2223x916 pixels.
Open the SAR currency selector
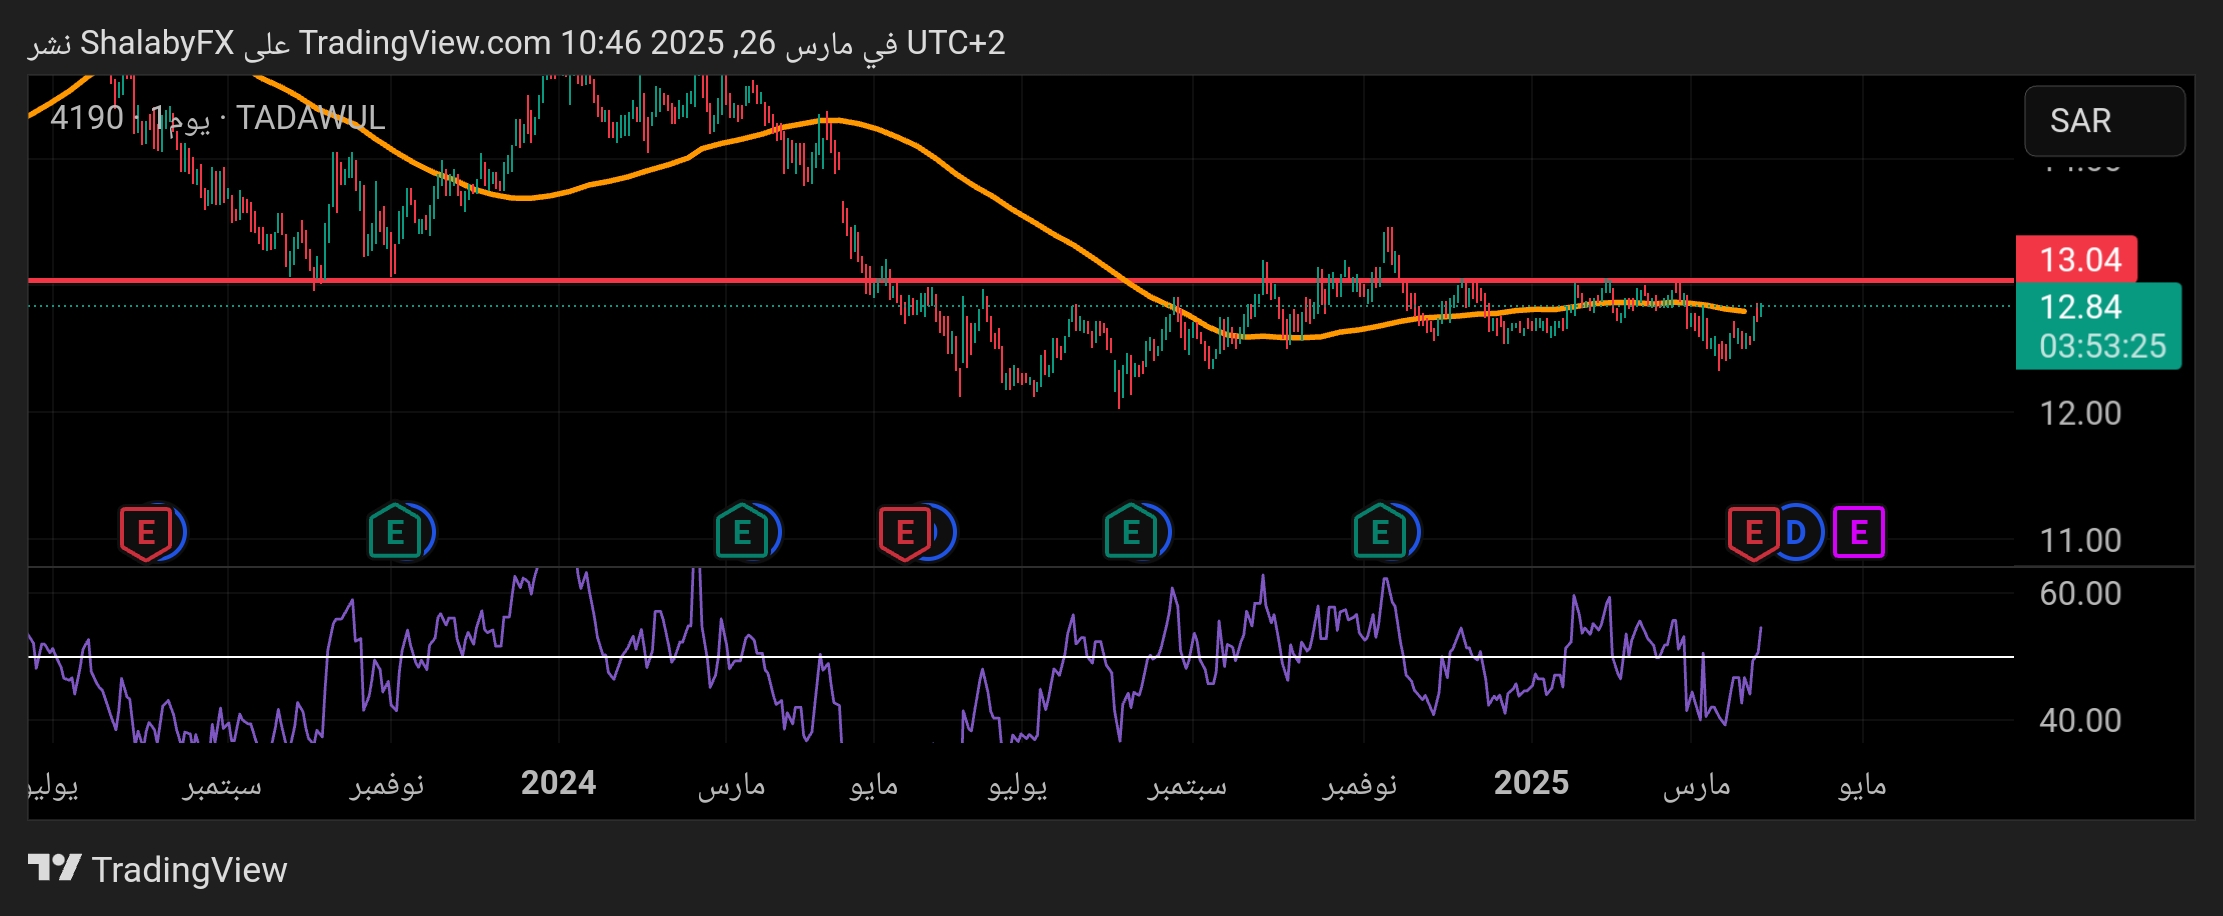coord(2103,121)
